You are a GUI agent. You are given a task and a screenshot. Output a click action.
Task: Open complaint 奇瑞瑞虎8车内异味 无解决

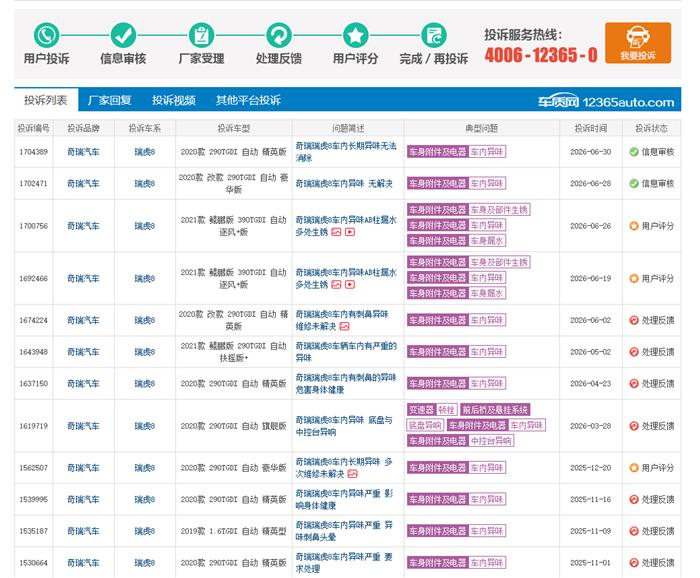(344, 183)
